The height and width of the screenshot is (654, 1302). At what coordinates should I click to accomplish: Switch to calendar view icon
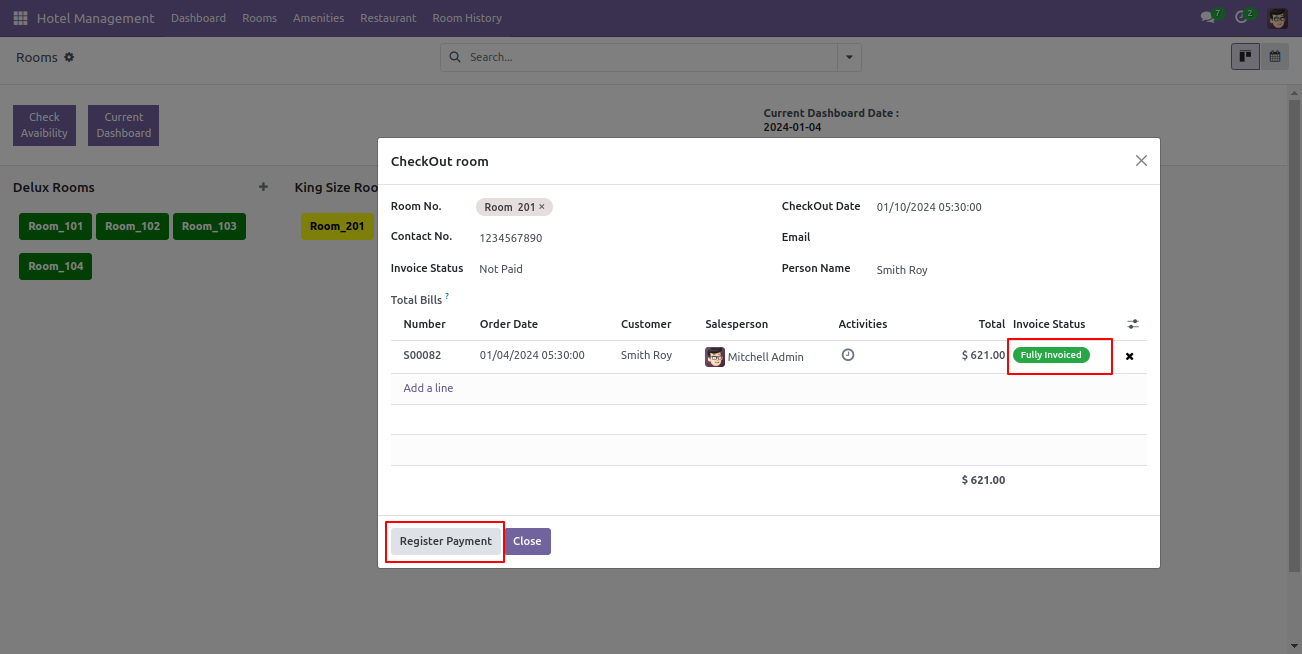pyautogui.click(x=1275, y=57)
